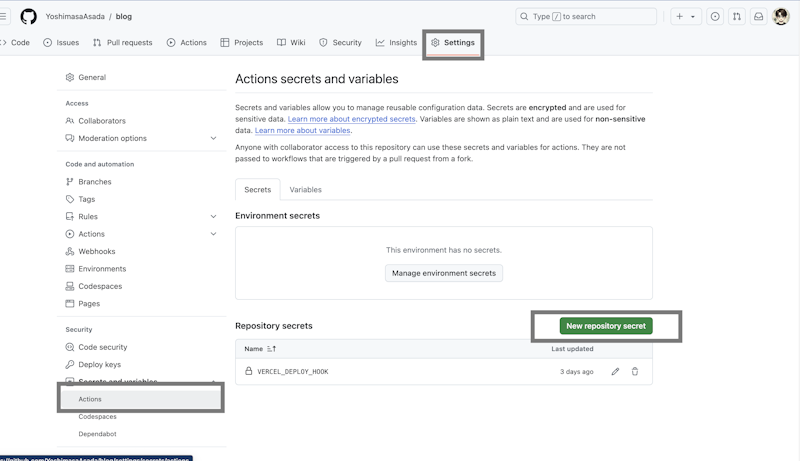This screenshot has width=800, height=461.
Task: Switch to the Variables tab
Action: pos(305,189)
